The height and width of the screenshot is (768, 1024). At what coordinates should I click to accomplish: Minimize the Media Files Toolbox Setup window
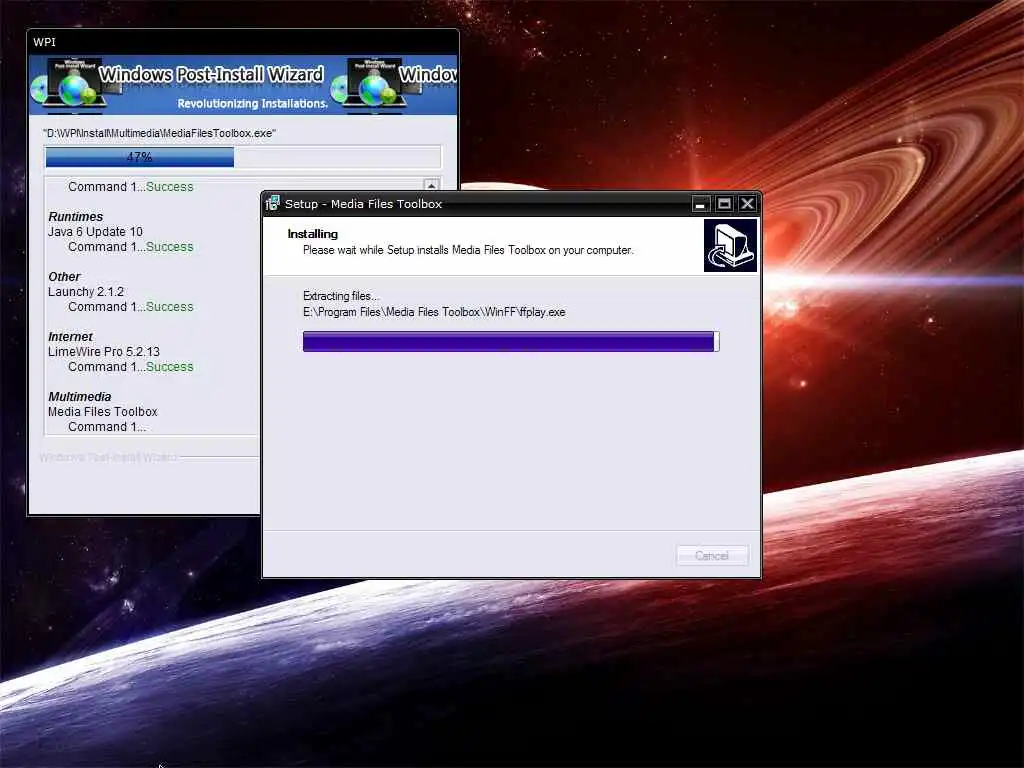click(700, 204)
